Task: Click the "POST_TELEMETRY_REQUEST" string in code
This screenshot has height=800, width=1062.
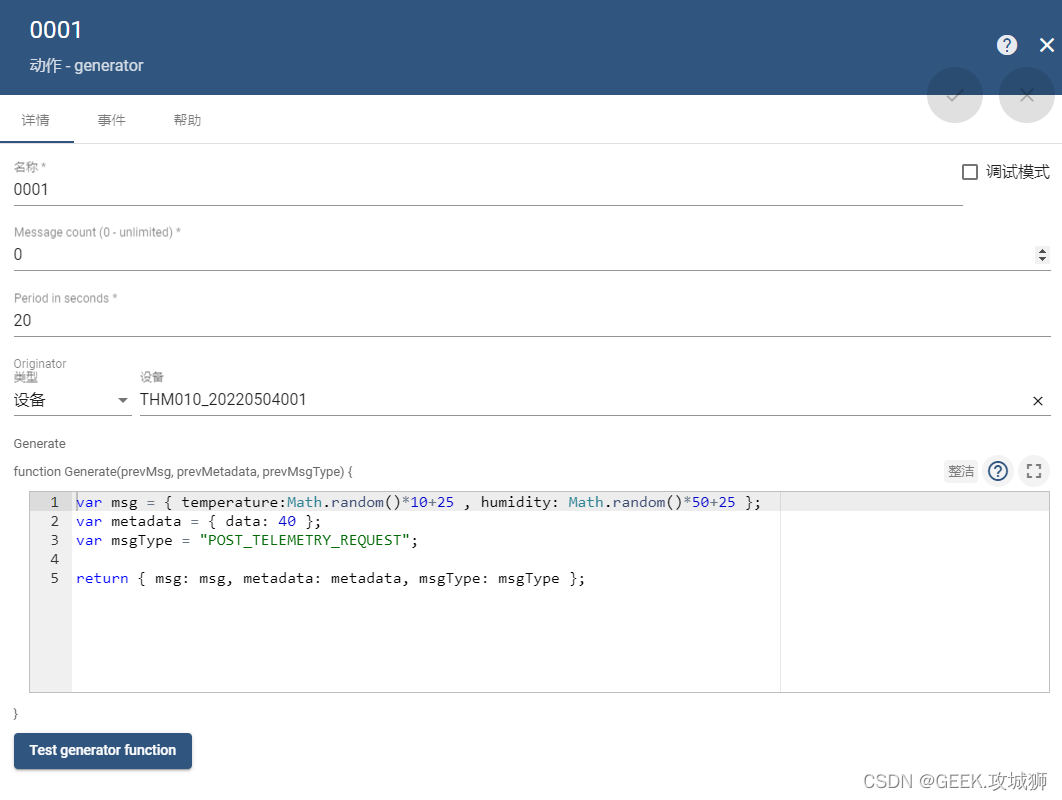Action: 304,540
